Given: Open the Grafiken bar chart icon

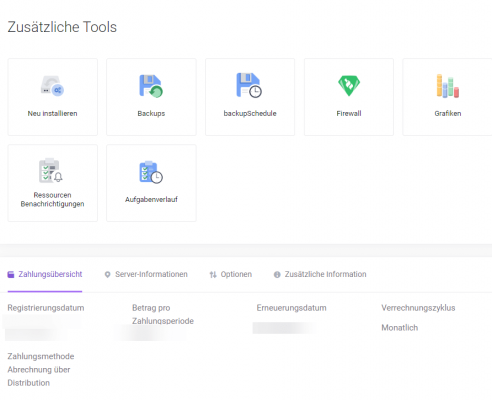Looking at the screenshot, I should 448,86.
